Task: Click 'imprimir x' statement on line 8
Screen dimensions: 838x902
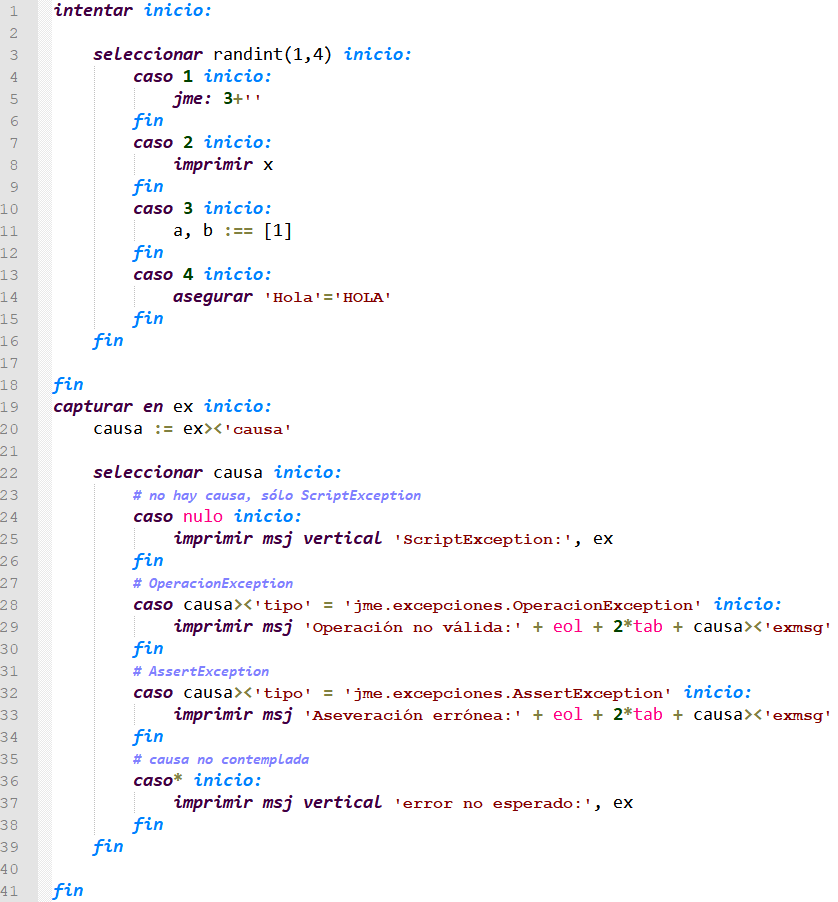Action: 223,165
